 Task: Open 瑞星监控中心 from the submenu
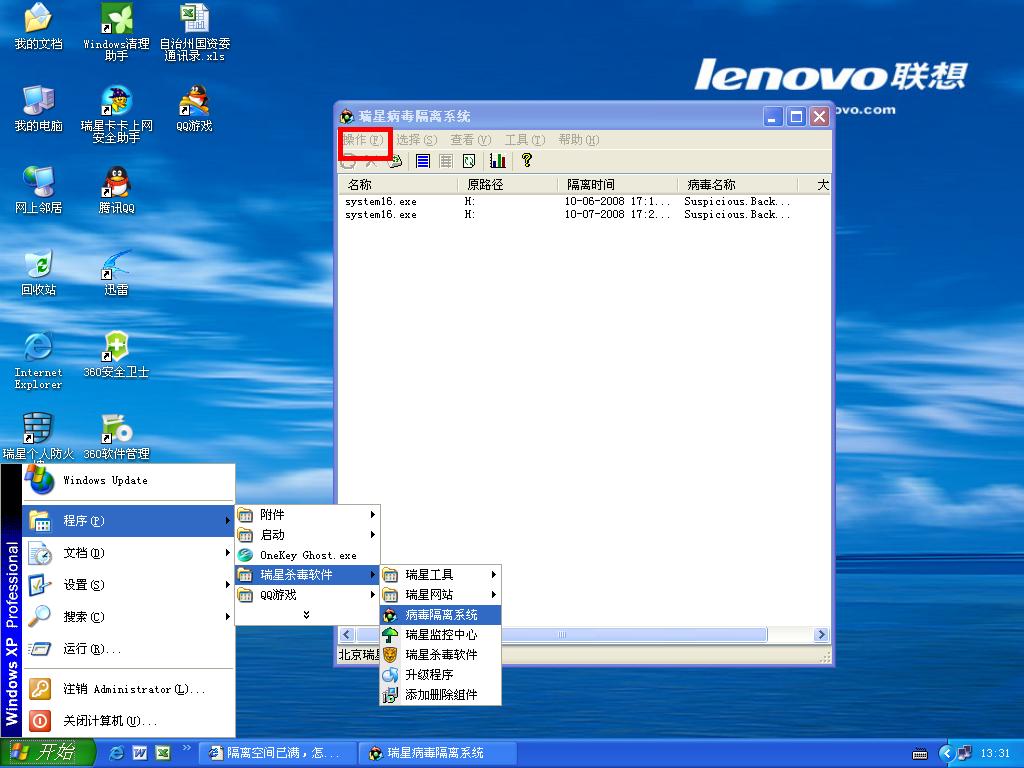point(440,635)
